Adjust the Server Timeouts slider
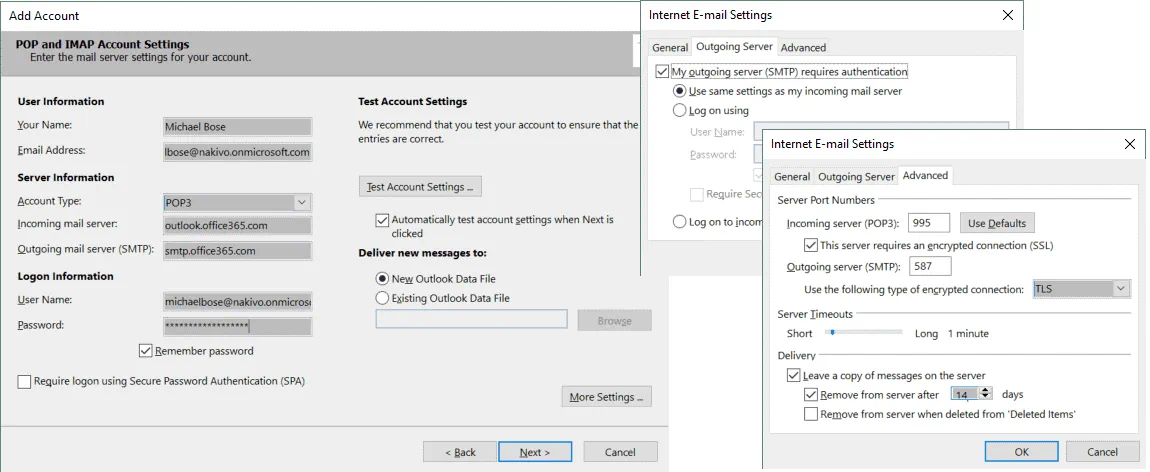Screen dimensions: 1150x472 [x=832, y=333]
